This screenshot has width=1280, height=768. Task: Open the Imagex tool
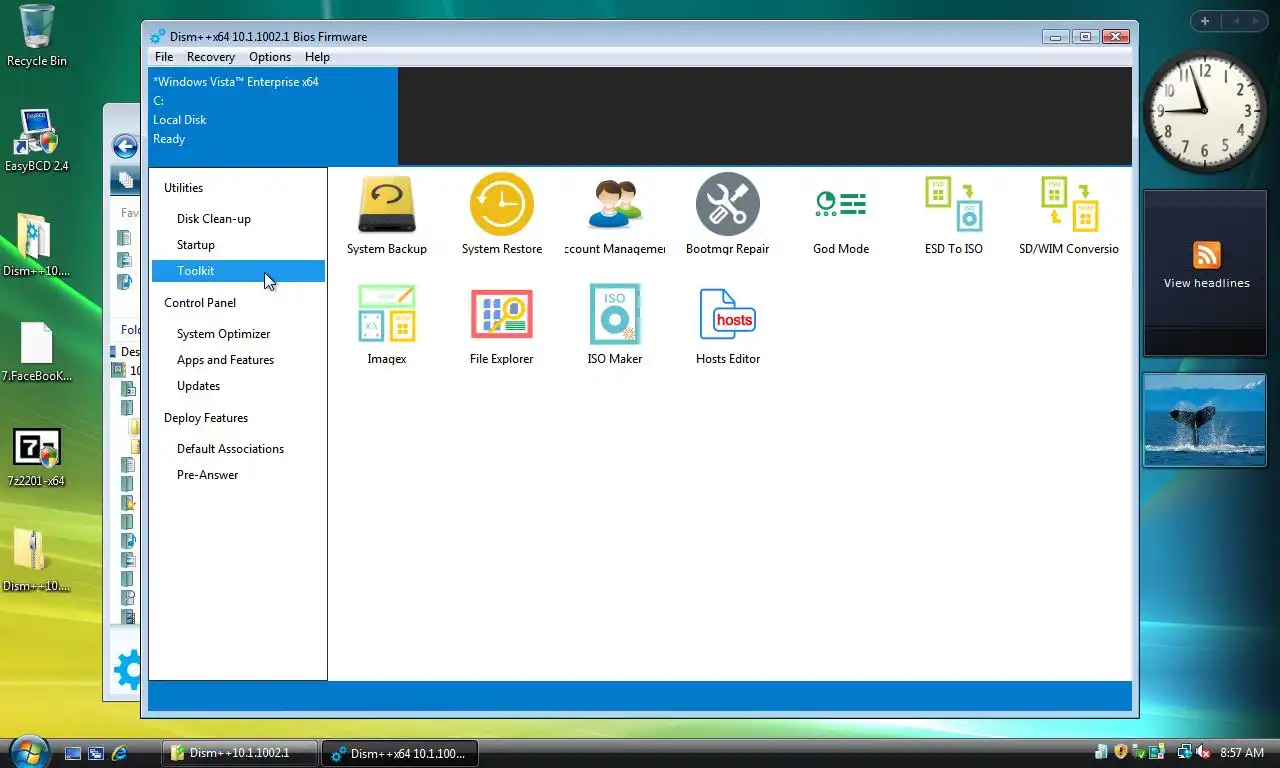pyautogui.click(x=387, y=325)
